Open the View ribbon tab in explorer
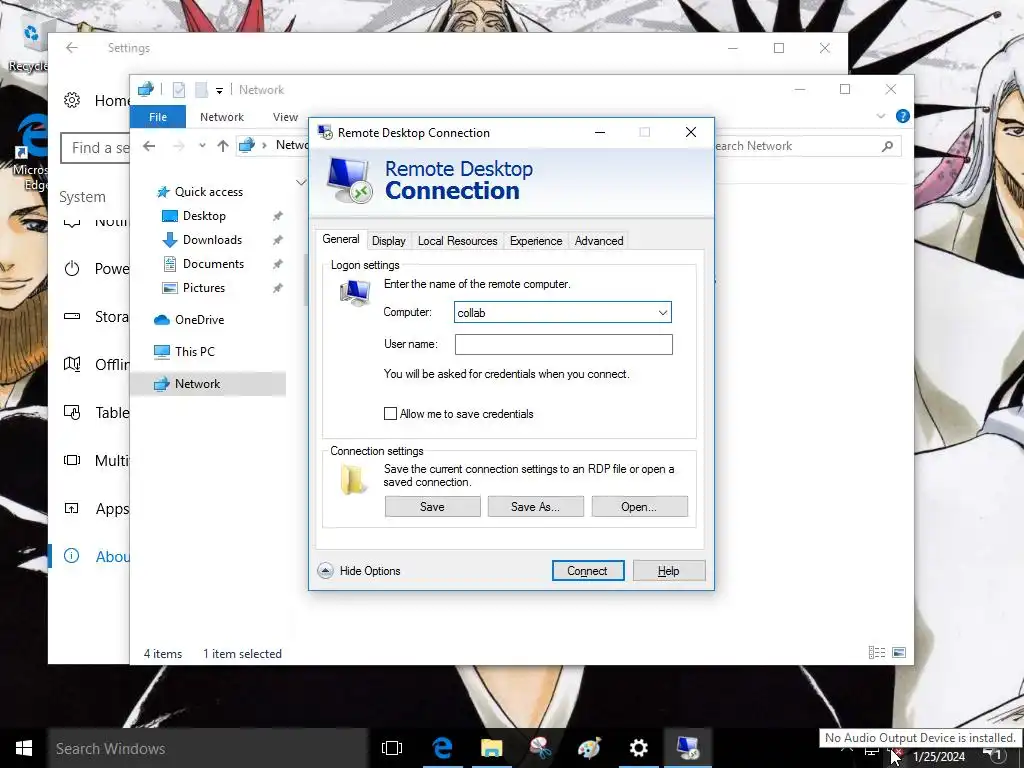Viewport: 1024px width, 768px height. click(x=285, y=117)
